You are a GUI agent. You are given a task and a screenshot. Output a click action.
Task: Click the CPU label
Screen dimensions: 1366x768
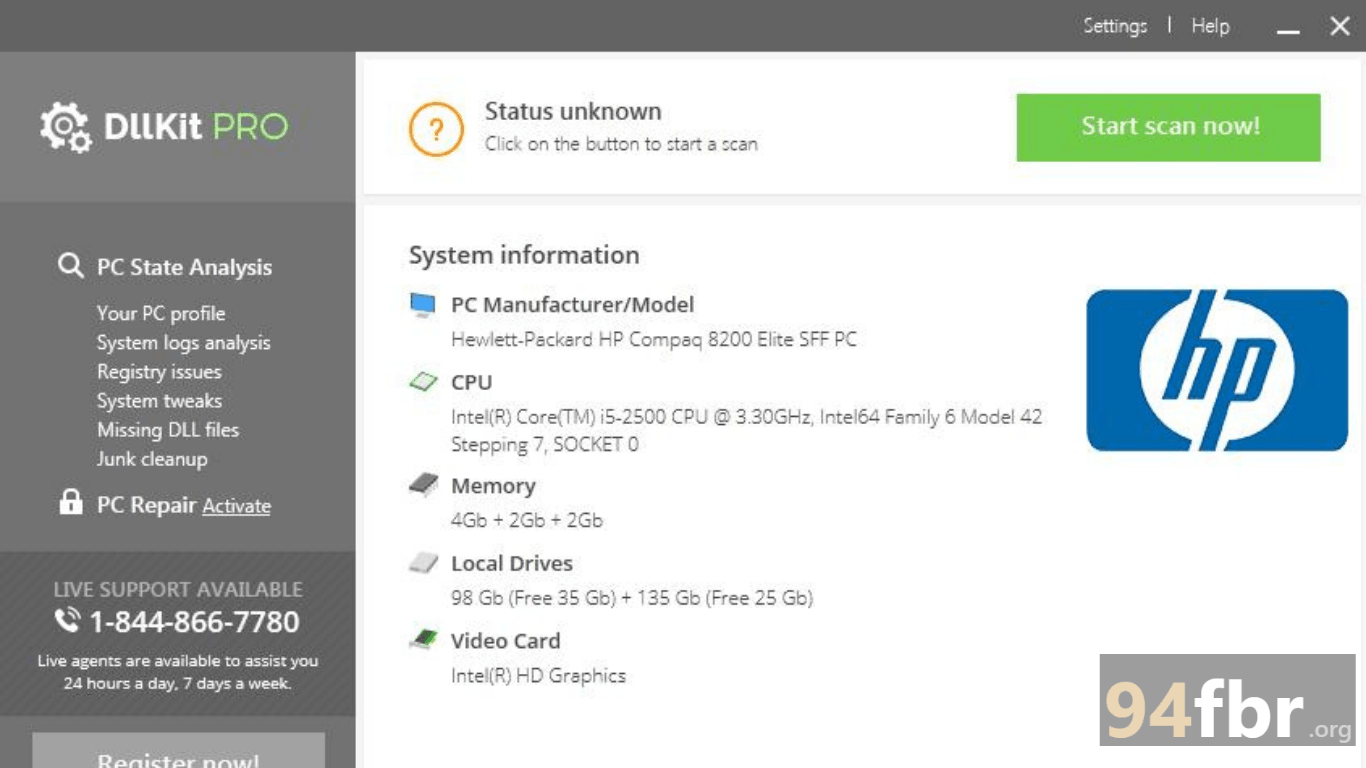(472, 382)
